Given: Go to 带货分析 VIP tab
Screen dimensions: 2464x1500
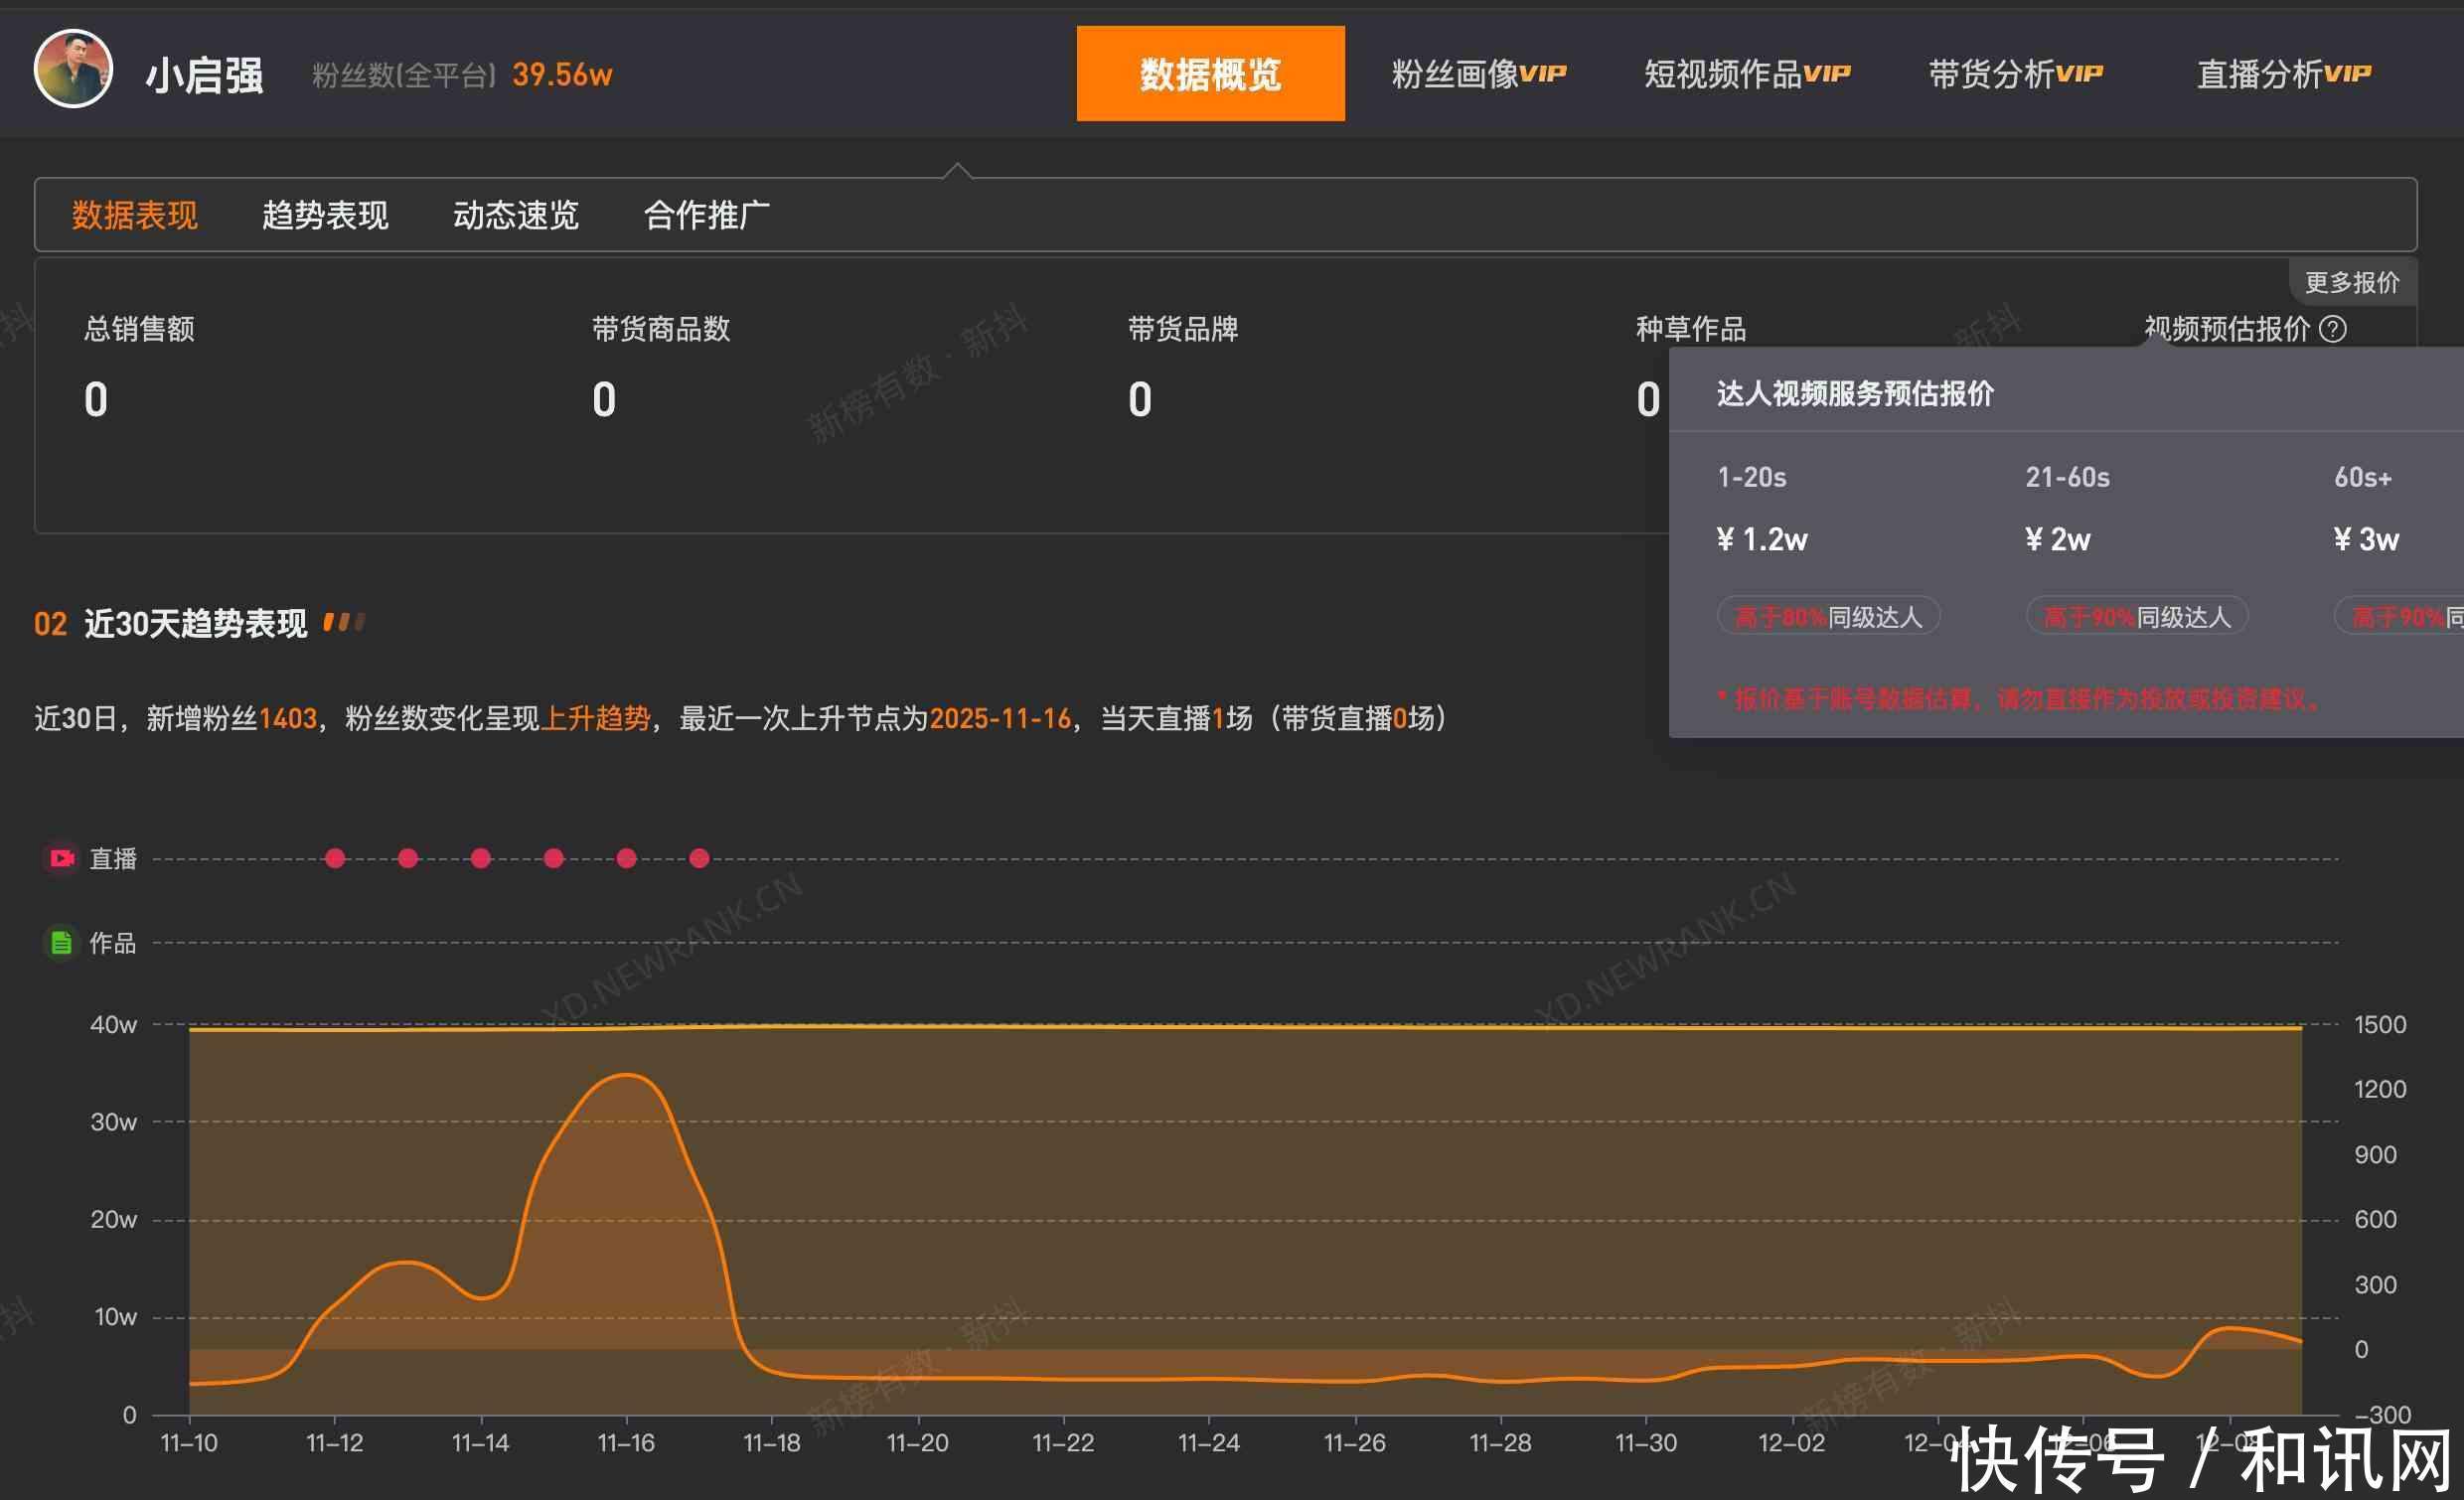Looking at the screenshot, I should coord(2015,74).
